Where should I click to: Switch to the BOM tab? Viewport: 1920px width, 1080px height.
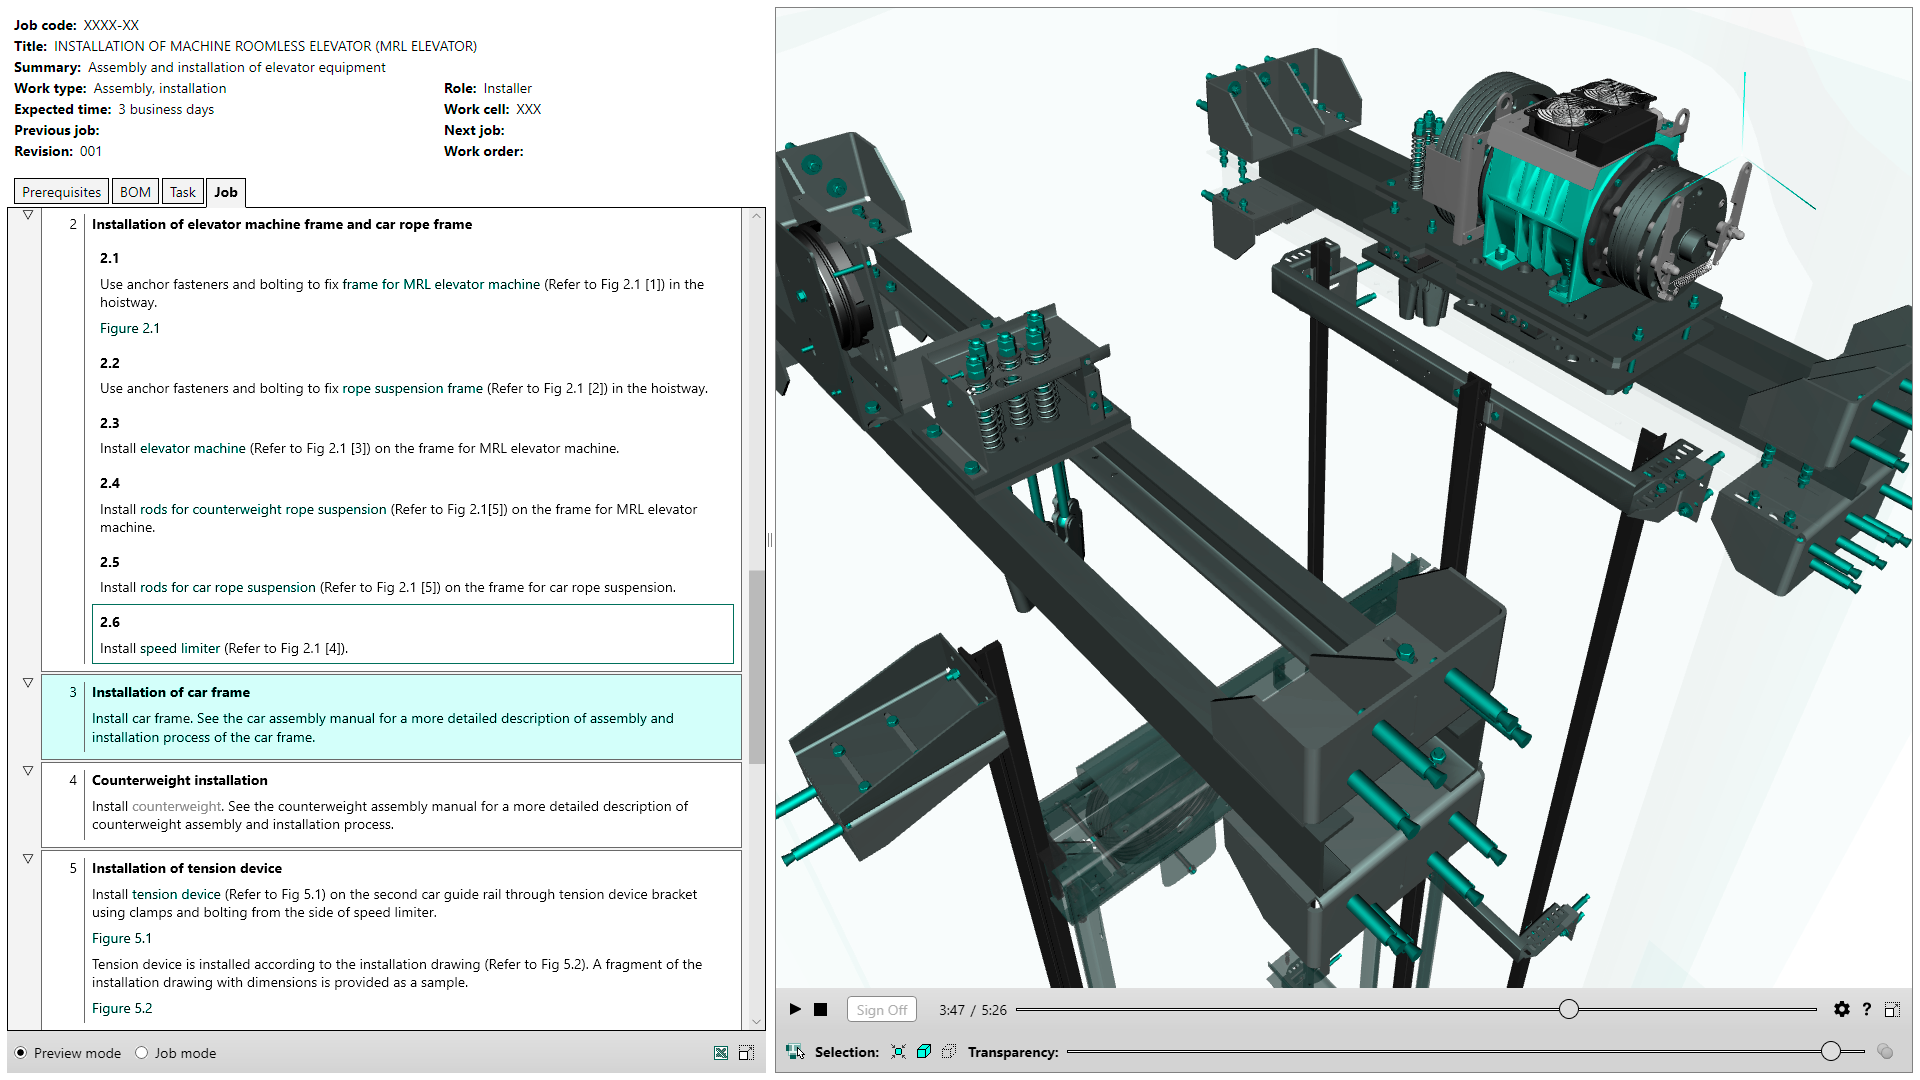[x=133, y=191]
